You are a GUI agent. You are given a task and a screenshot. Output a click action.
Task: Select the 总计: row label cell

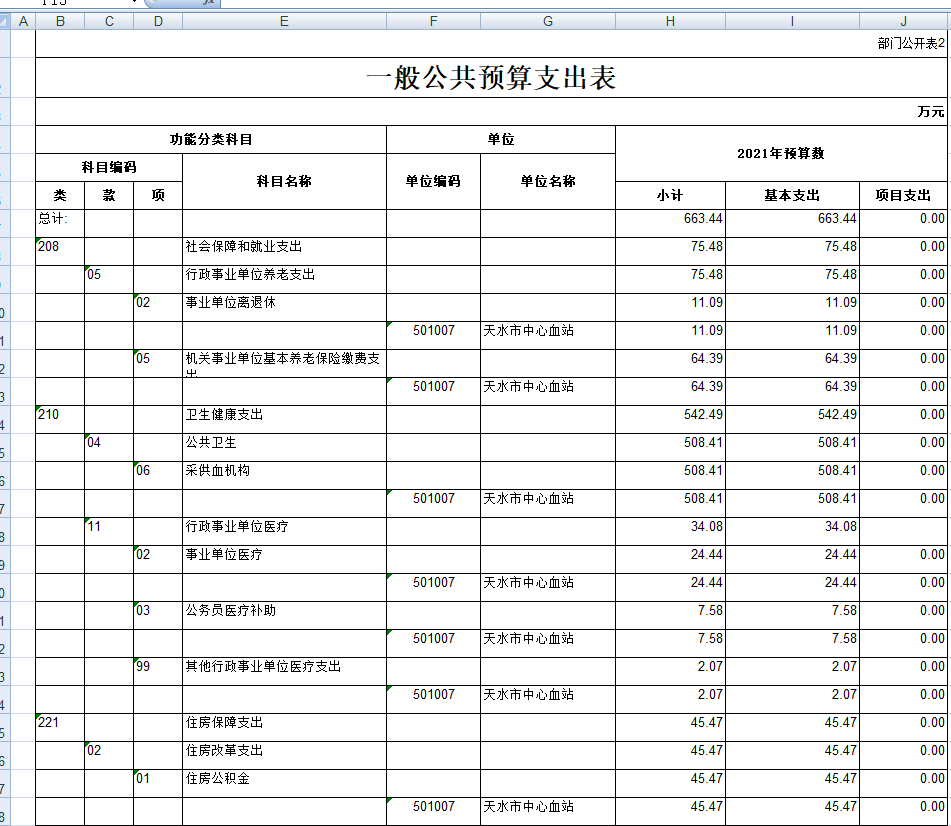click(x=60, y=218)
